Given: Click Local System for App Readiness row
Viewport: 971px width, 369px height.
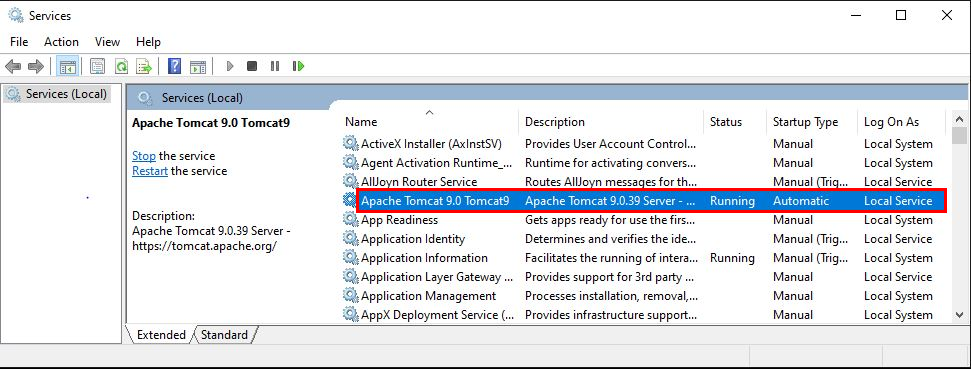Looking at the screenshot, I should pyautogui.click(x=898, y=220).
